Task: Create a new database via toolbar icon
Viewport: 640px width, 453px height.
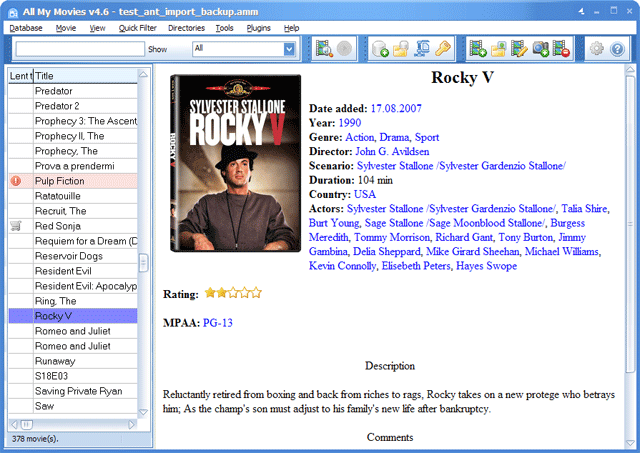Action: [380, 49]
